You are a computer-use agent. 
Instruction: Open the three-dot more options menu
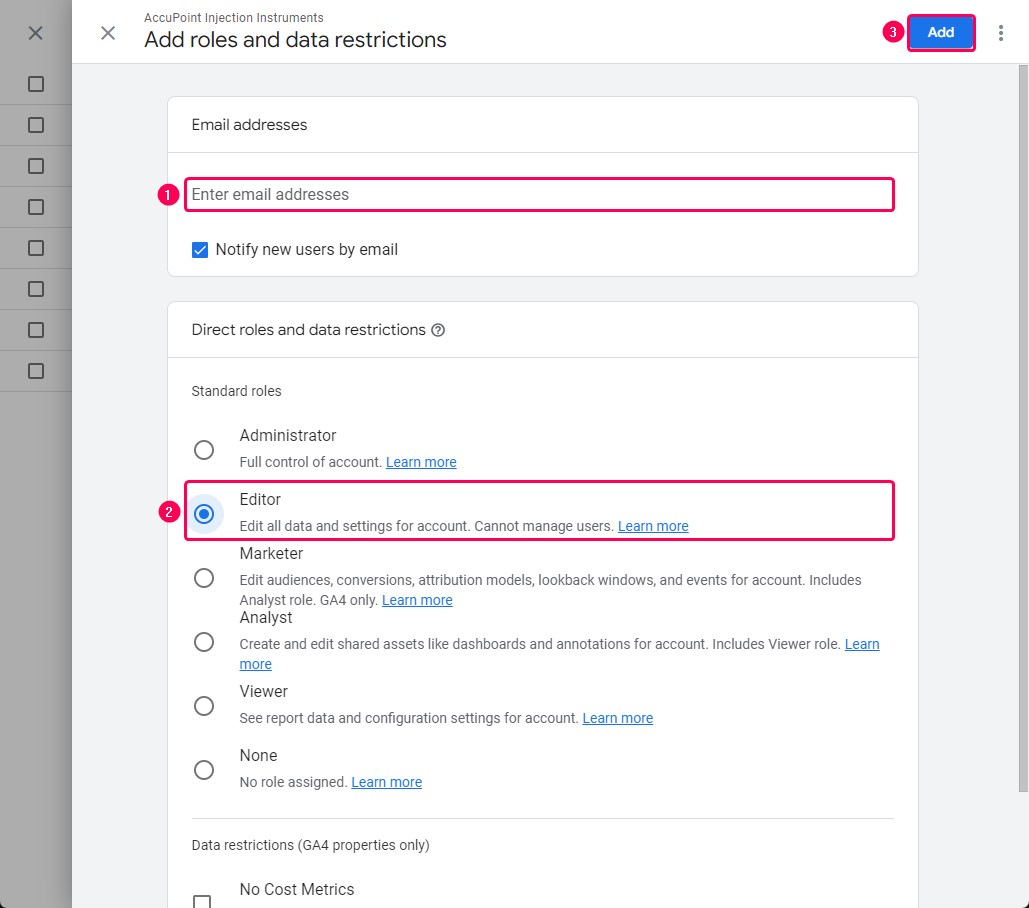point(1000,33)
